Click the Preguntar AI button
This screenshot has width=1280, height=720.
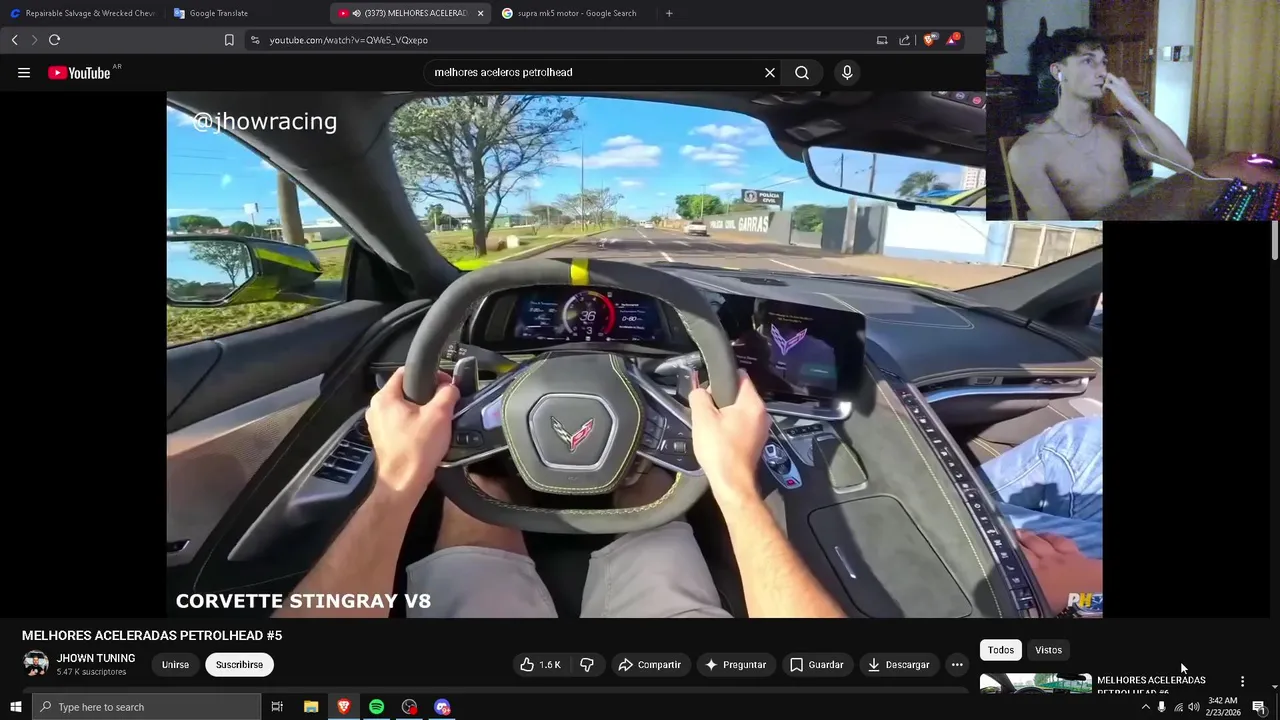click(735, 664)
